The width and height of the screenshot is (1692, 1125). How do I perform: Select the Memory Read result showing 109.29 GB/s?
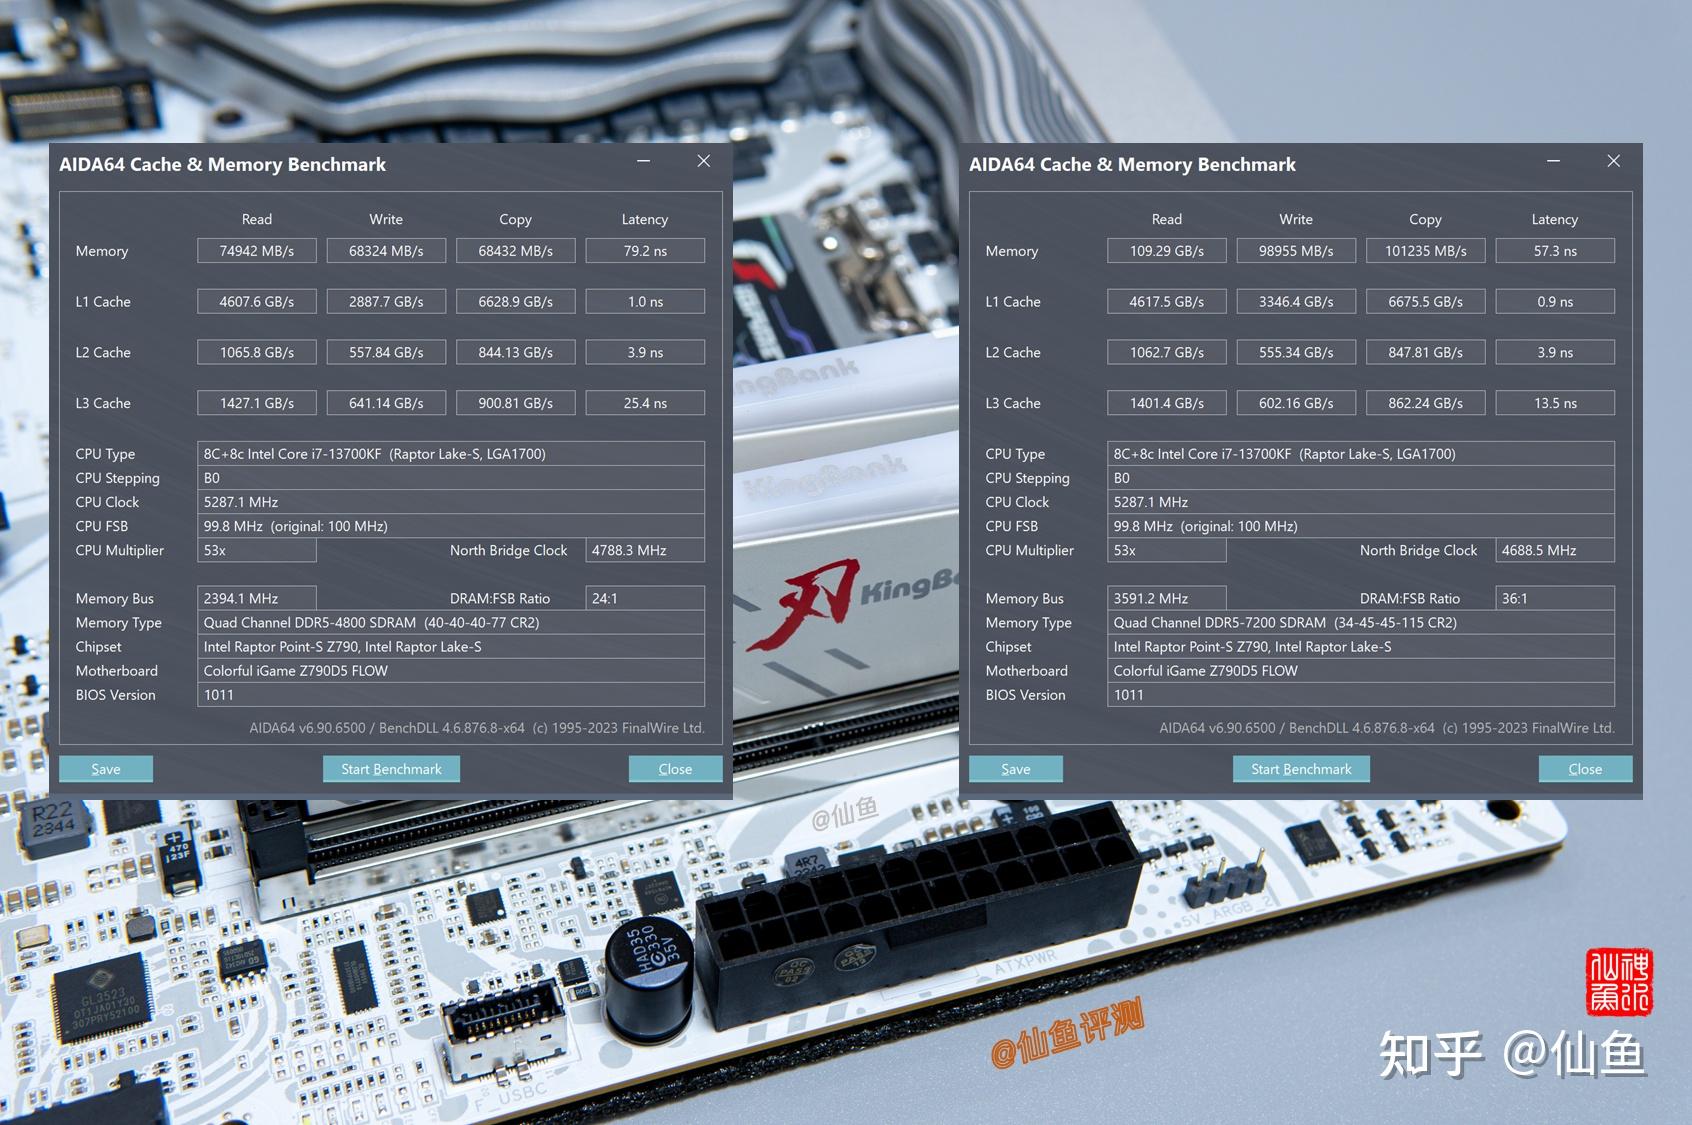click(x=1166, y=250)
